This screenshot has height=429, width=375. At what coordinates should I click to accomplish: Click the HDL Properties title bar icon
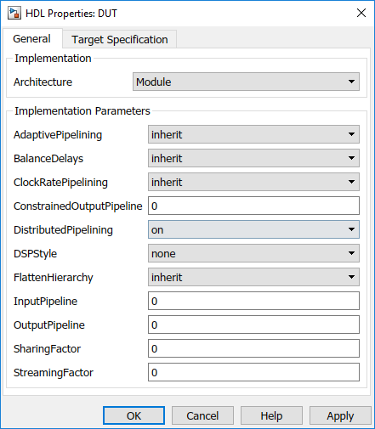tap(14, 13)
